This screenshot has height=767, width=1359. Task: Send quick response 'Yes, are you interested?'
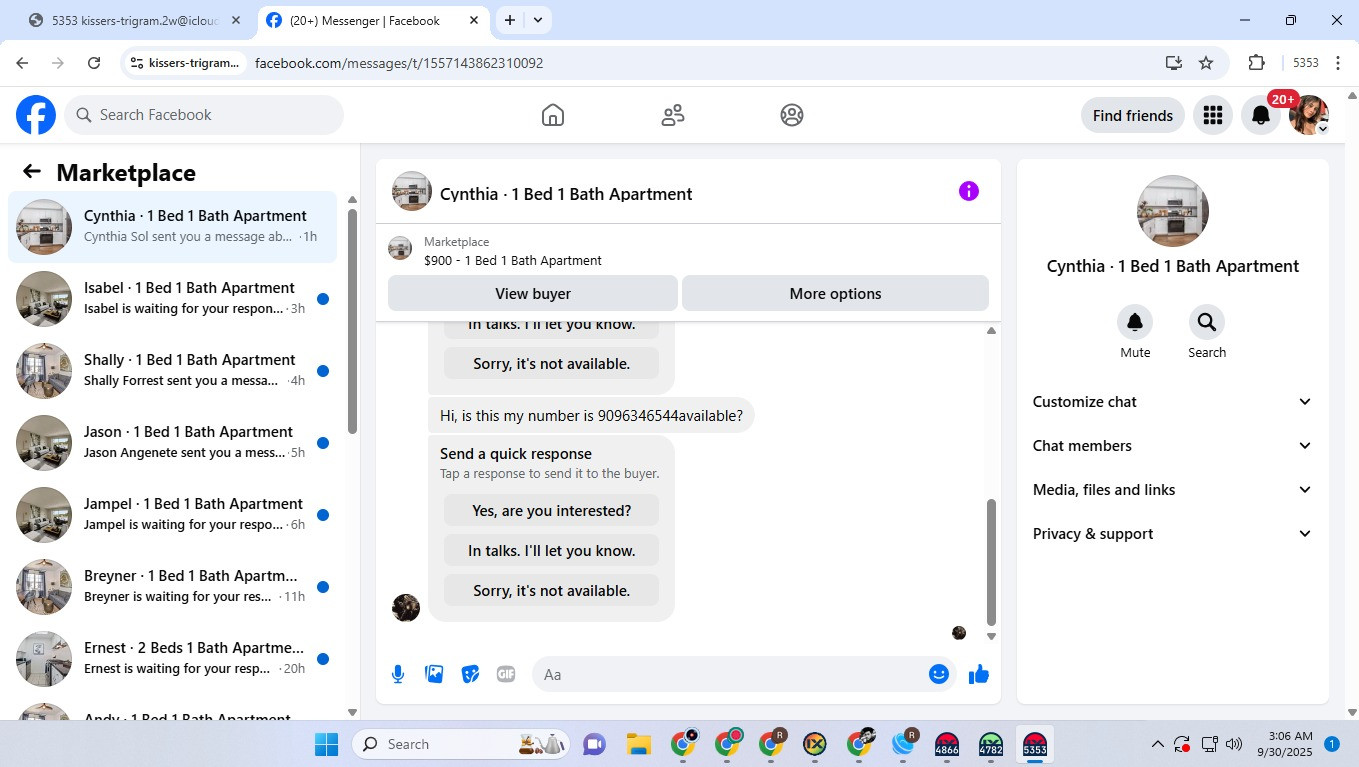coord(551,510)
